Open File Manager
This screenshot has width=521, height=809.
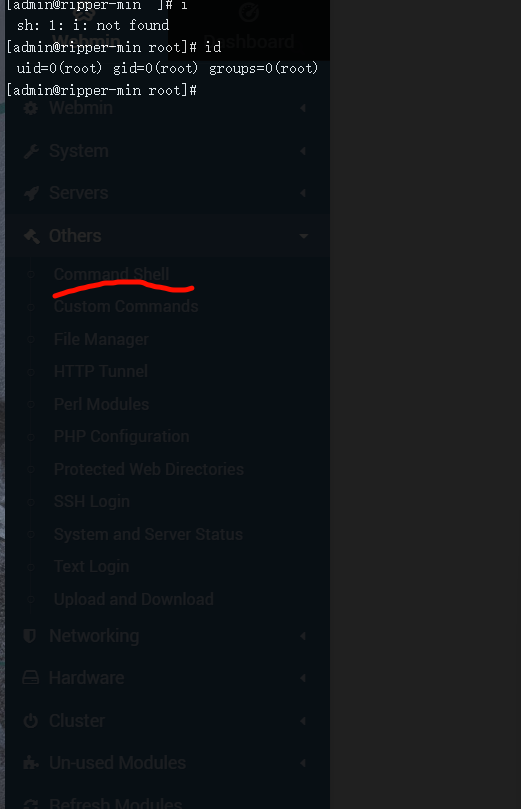(x=101, y=339)
